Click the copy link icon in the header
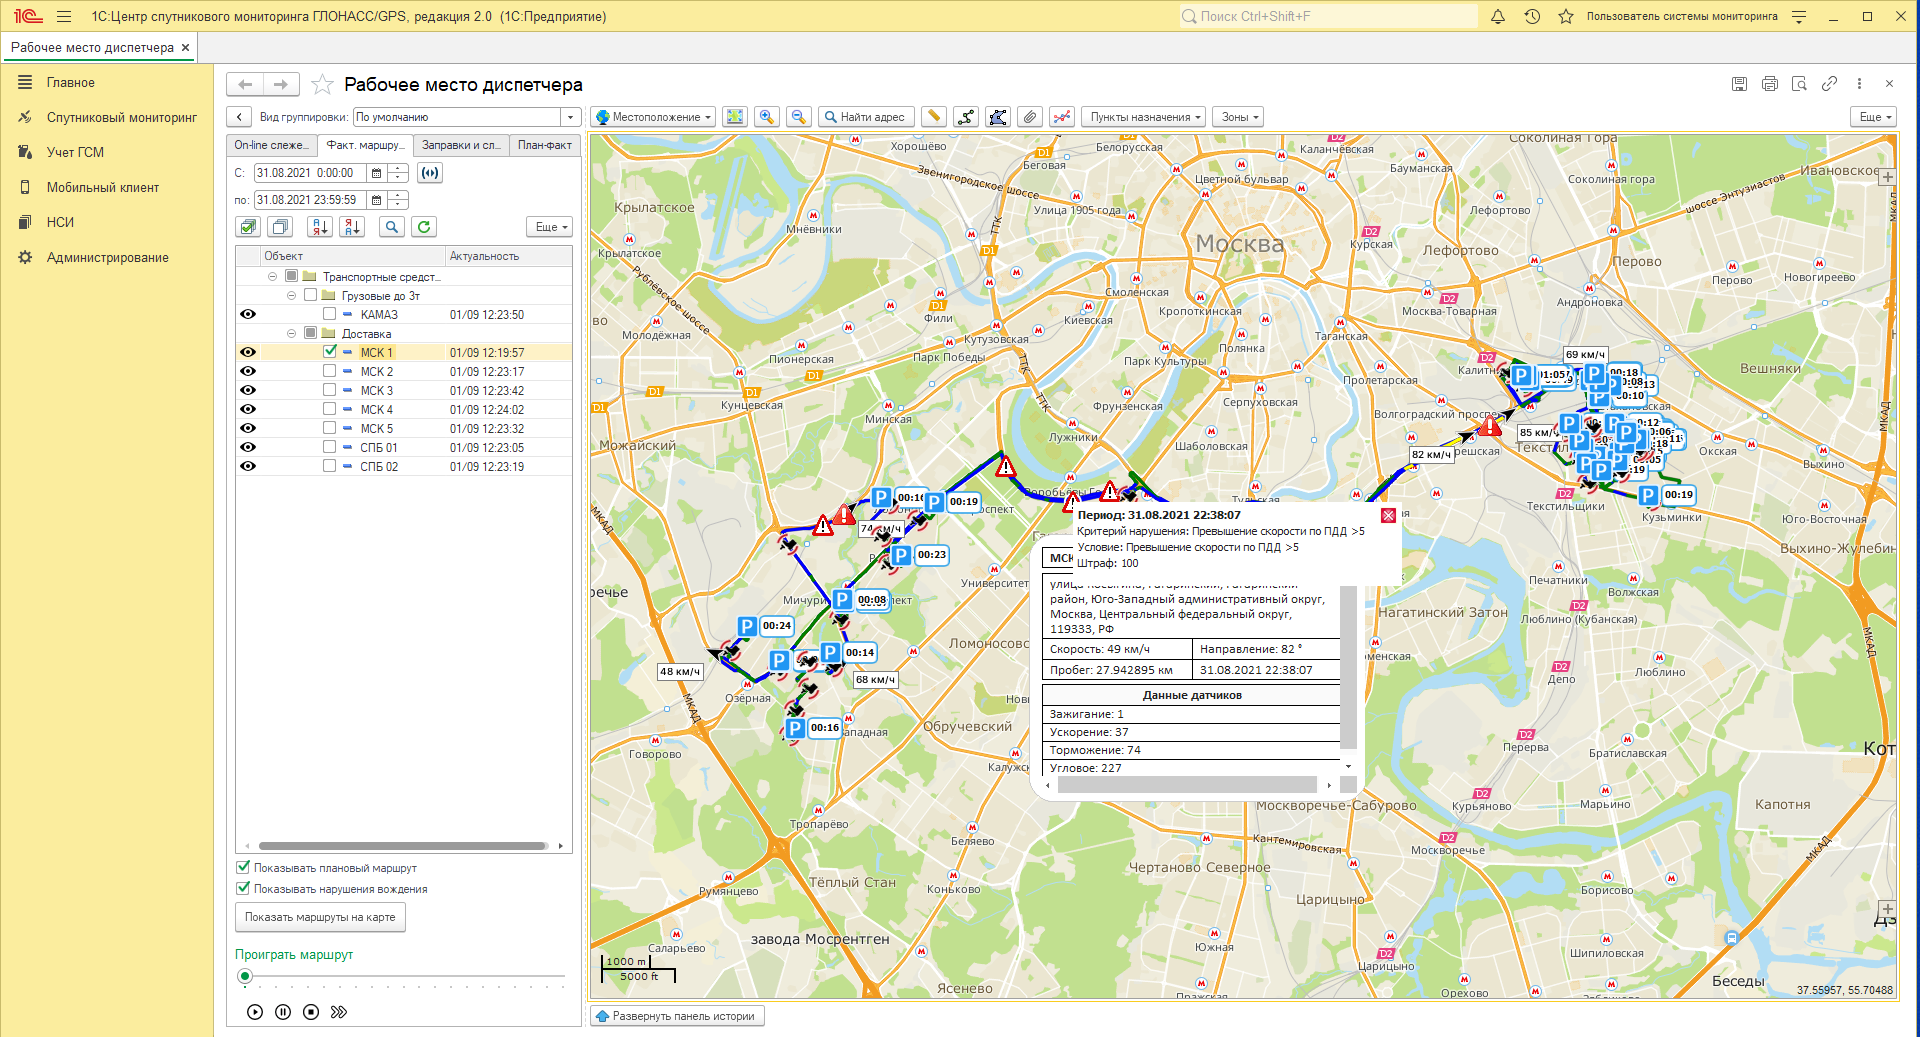 (x=1829, y=84)
